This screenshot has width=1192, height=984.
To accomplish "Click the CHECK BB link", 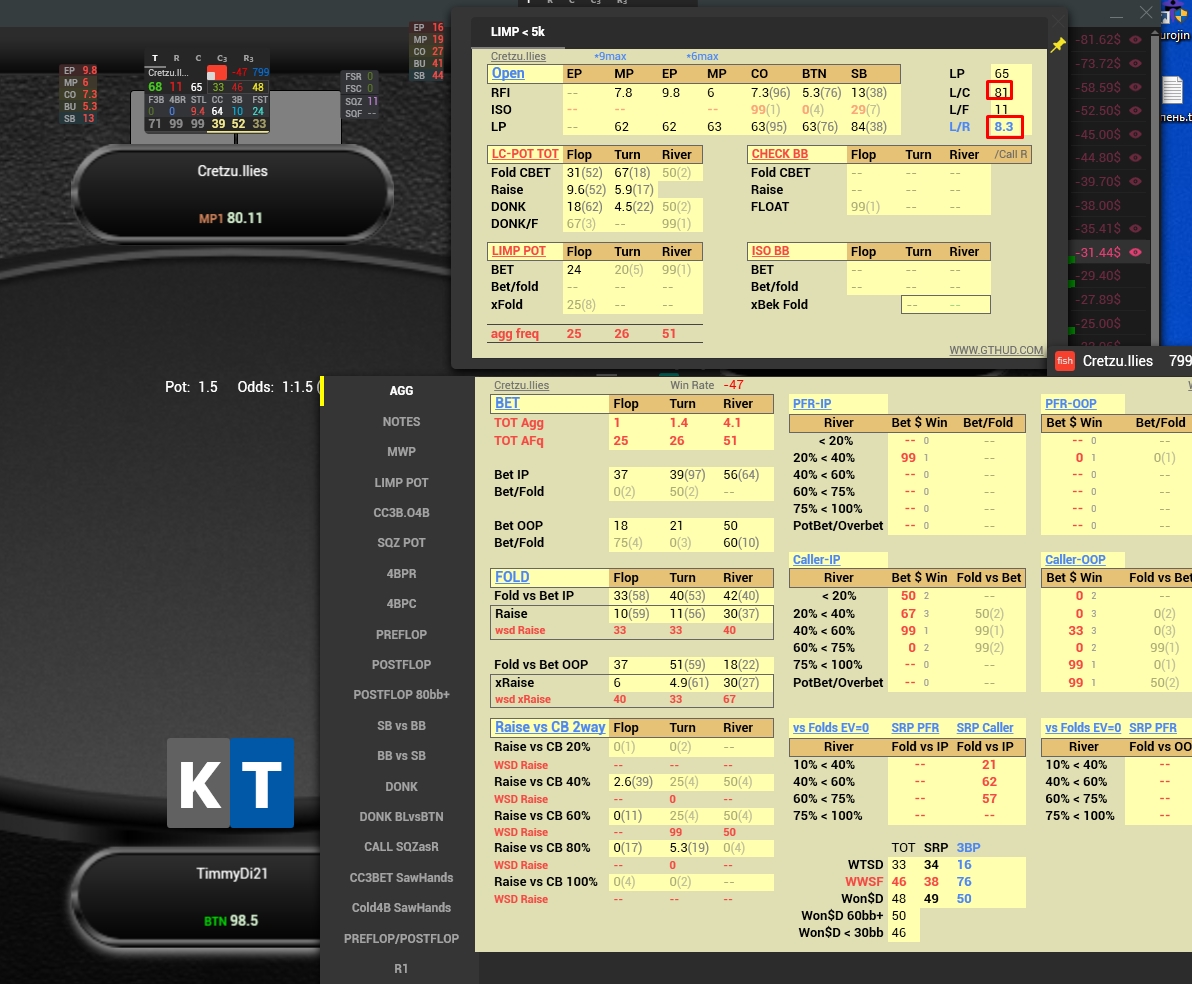I will [x=779, y=154].
